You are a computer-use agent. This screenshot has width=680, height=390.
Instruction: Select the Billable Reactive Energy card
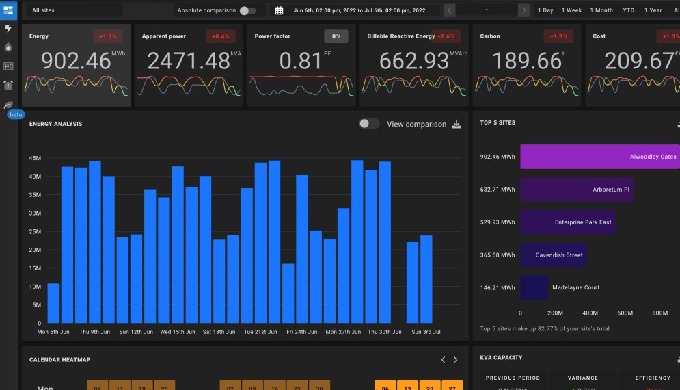[414, 66]
